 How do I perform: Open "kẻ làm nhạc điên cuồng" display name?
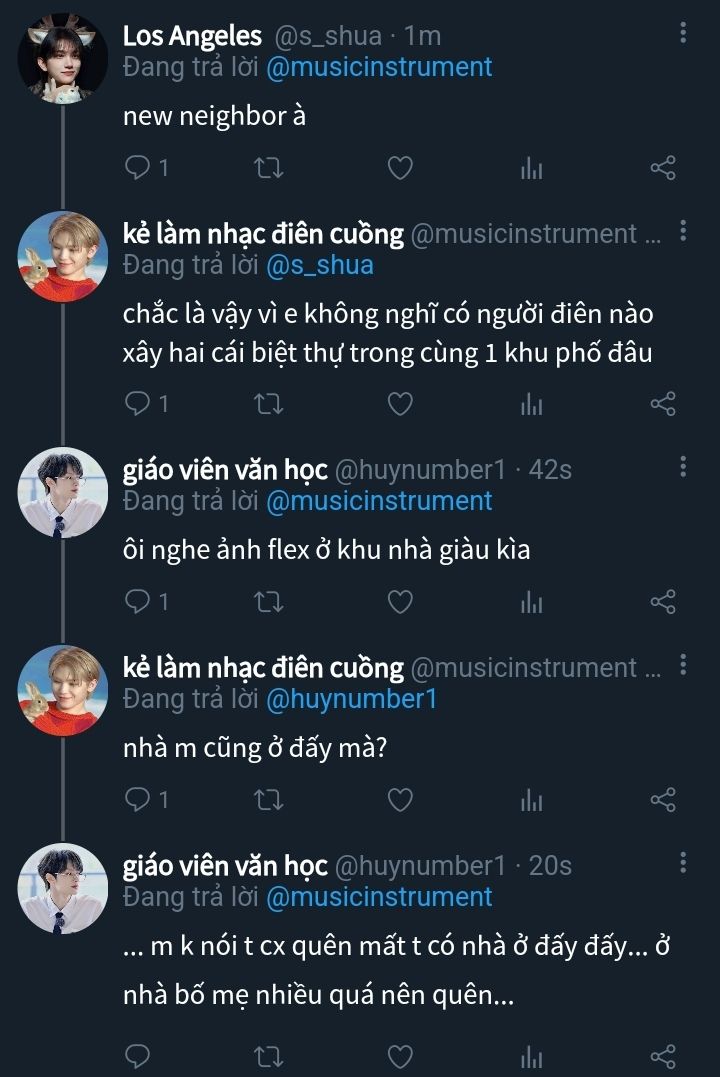pos(263,234)
